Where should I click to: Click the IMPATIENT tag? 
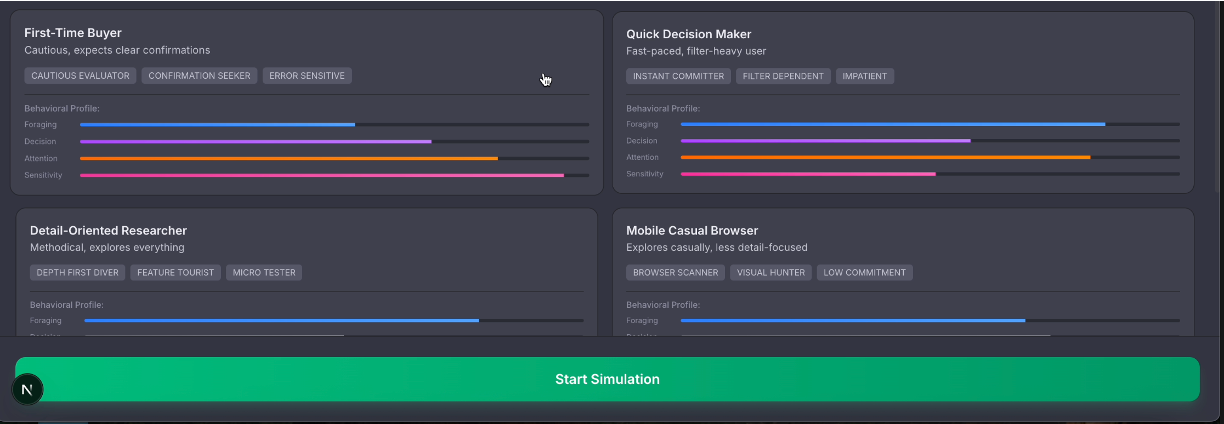click(x=865, y=76)
